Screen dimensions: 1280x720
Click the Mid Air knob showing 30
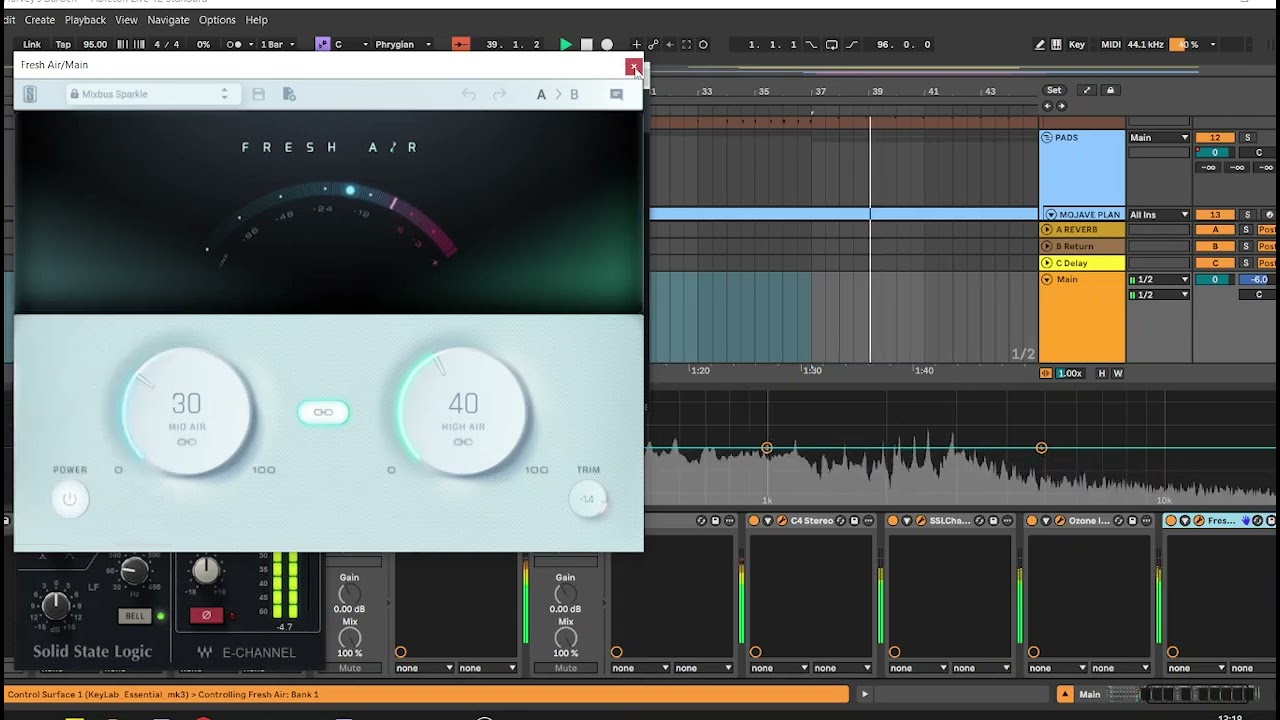click(186, 411)
